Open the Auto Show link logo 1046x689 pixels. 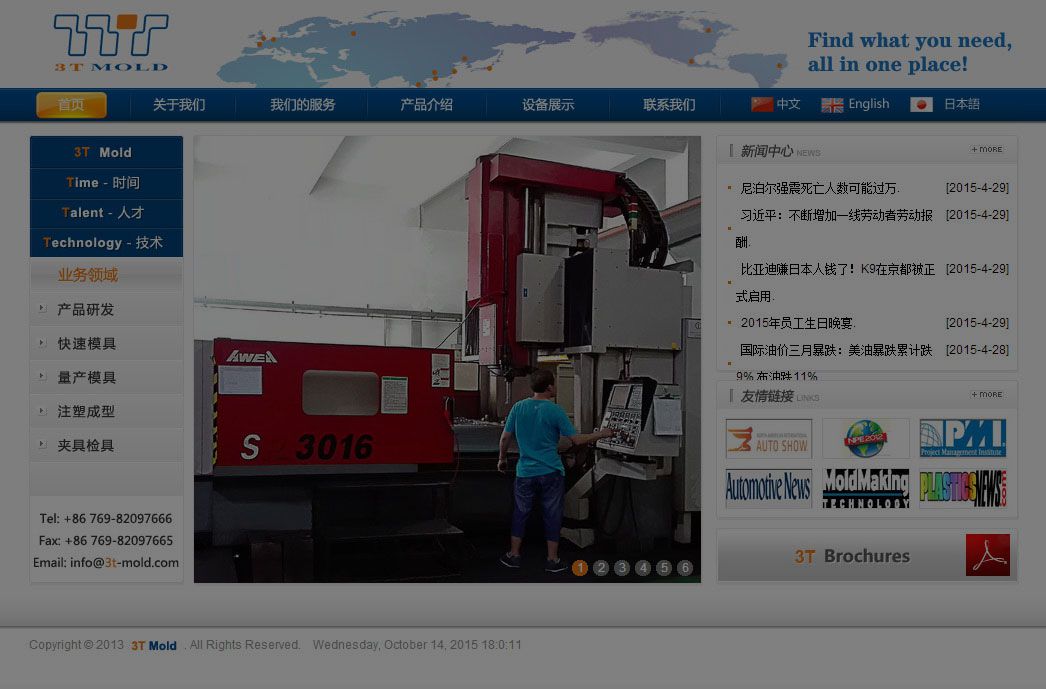coord(768,438)
